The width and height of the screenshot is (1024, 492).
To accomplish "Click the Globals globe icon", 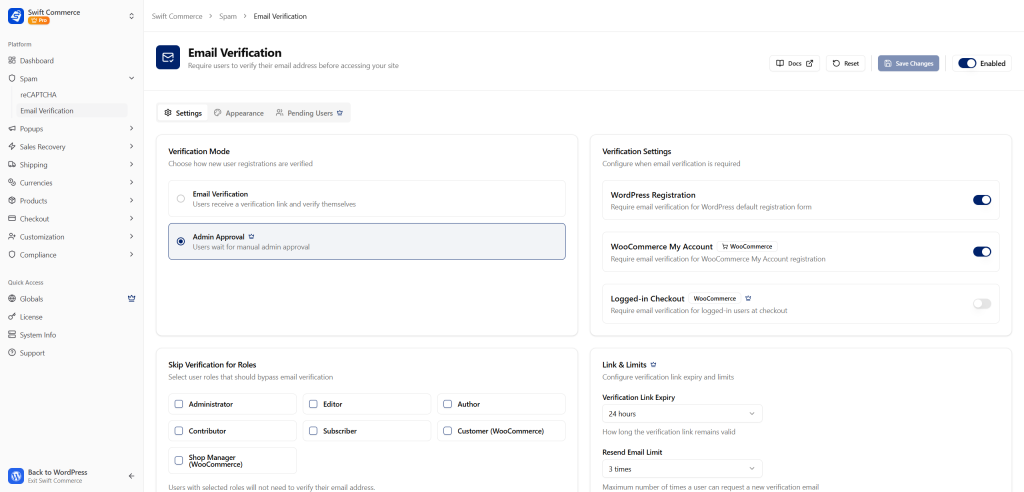I will coord(12,299).
